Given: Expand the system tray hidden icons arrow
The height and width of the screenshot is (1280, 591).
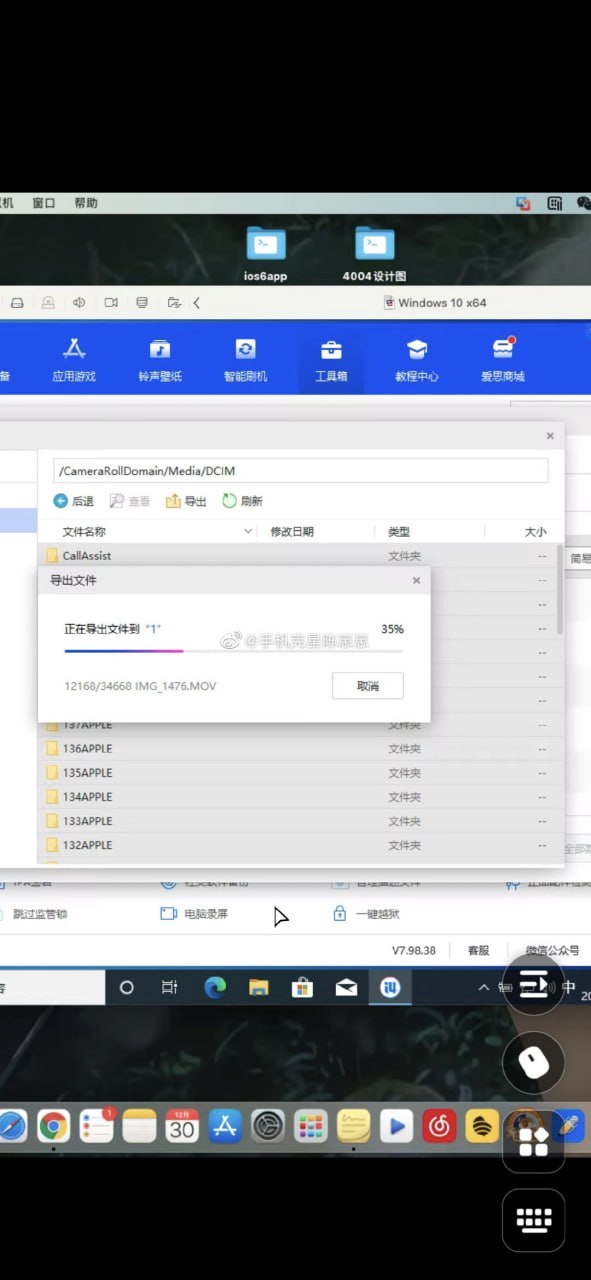Looking at the screenshot, I should click(484, 987).
